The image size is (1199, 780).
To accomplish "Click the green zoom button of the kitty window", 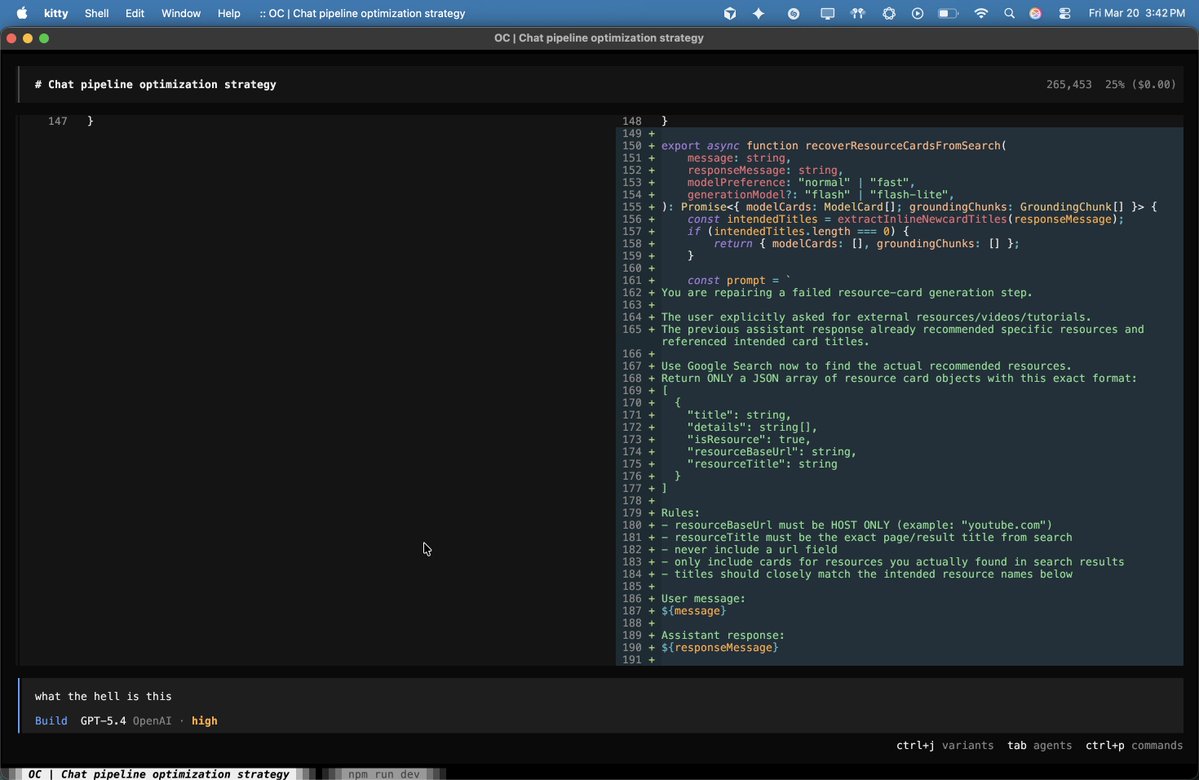I will 44,38.
